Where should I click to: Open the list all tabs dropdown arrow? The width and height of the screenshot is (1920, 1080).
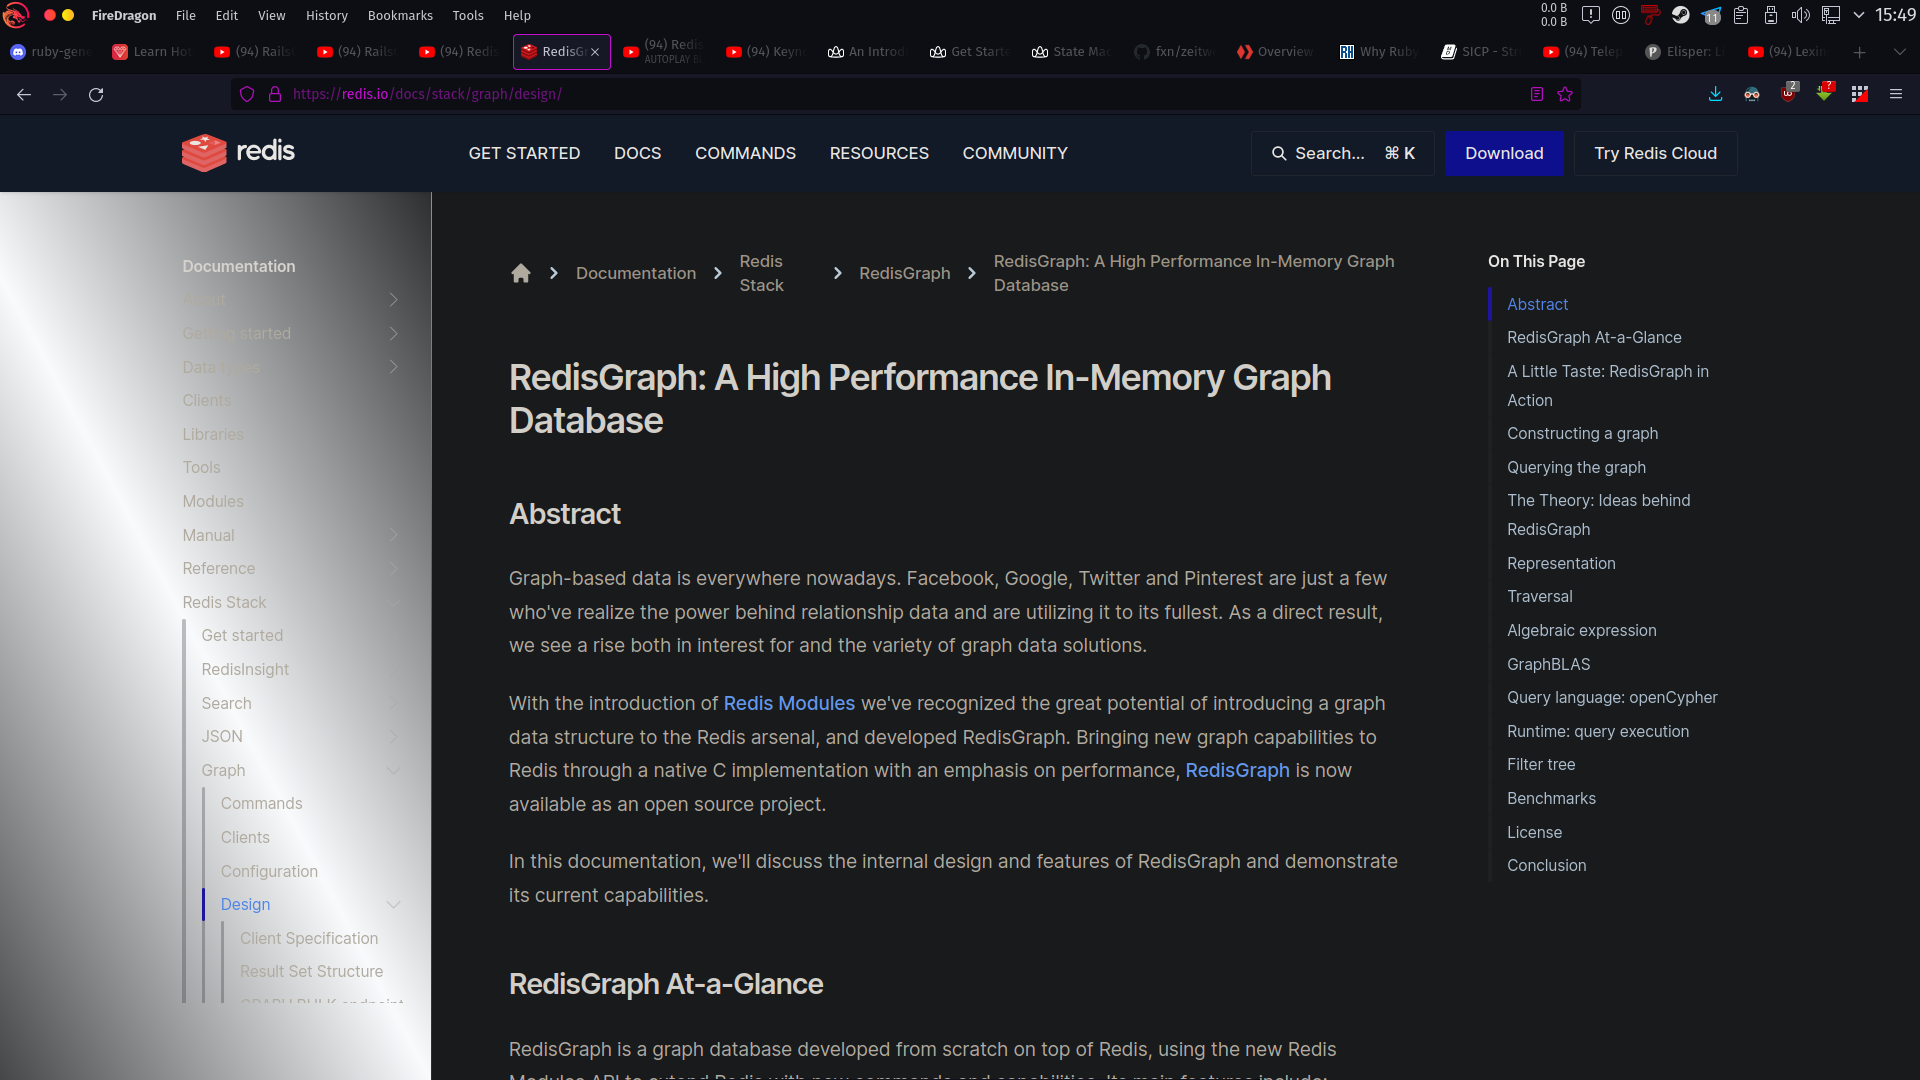(1899, 52)
